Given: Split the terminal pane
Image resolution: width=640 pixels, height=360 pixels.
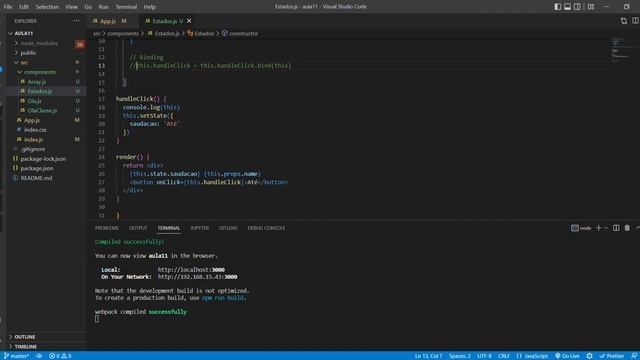Looking at the screenshot, I should pos(616,228).
